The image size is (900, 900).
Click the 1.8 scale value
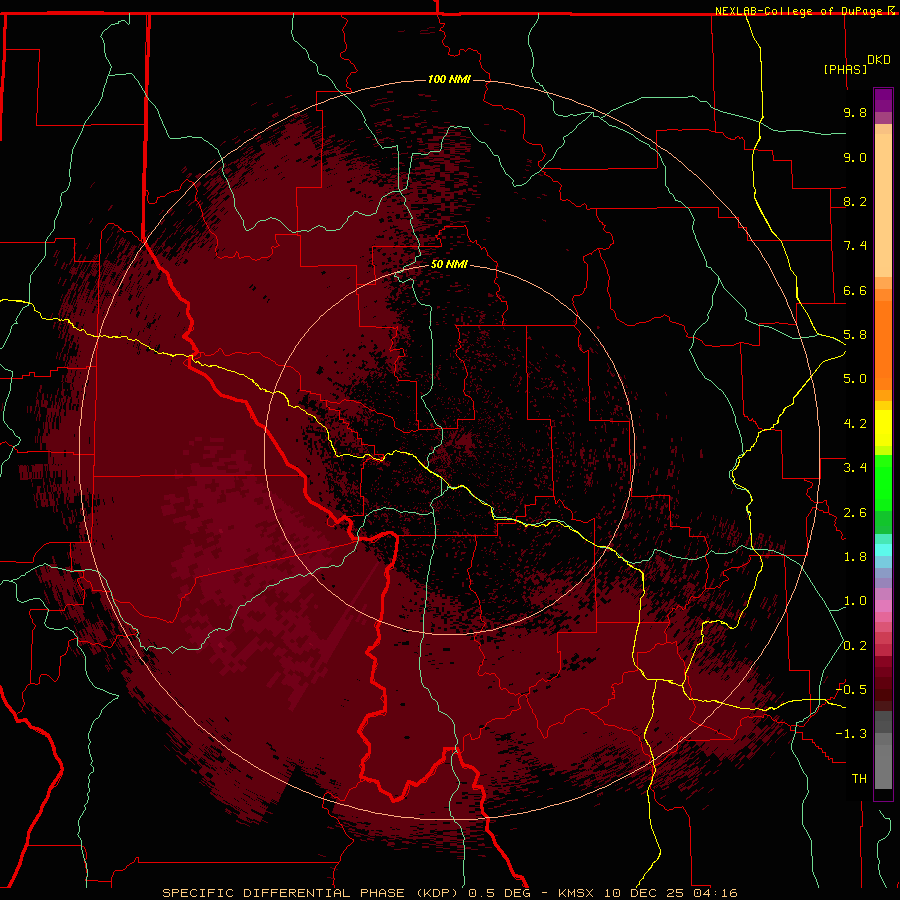pos(855,557)
